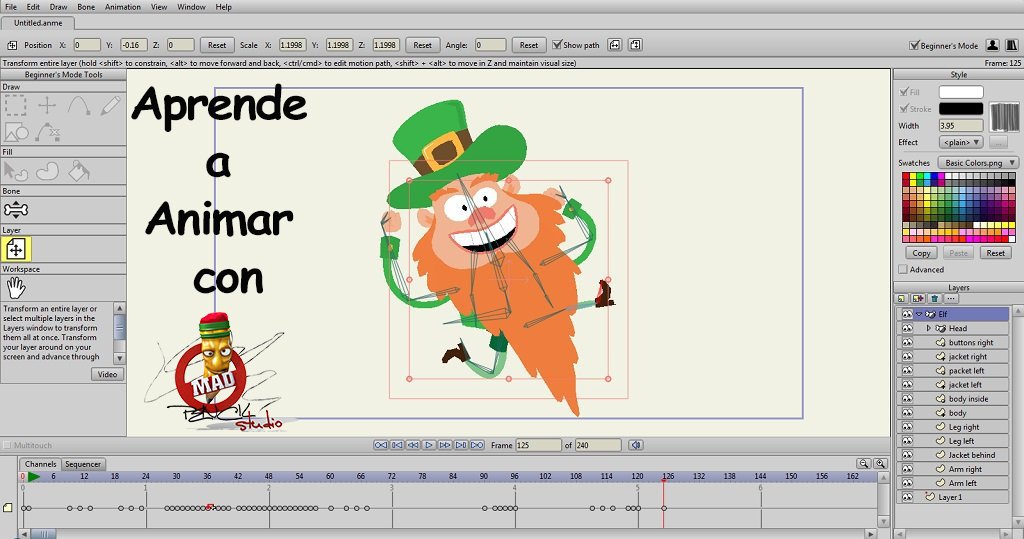Toggle the Stroke checkbox

904,108
